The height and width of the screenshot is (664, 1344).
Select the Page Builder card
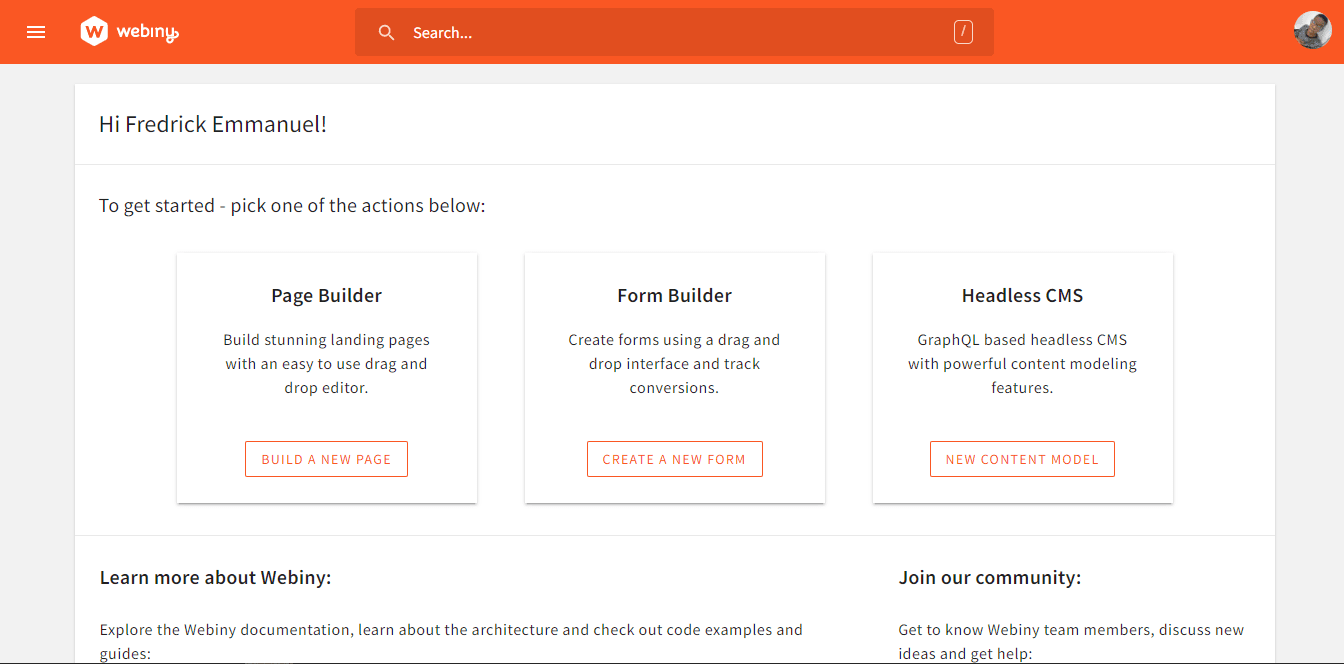pos(326,377)
